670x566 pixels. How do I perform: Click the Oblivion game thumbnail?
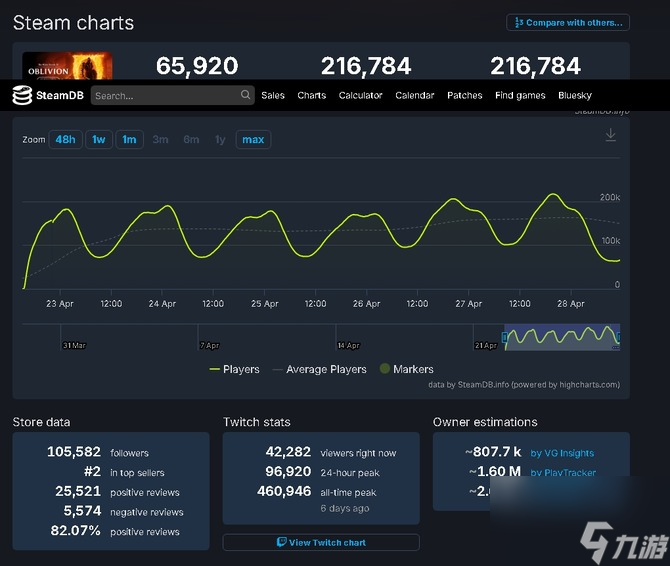point(67,66)
